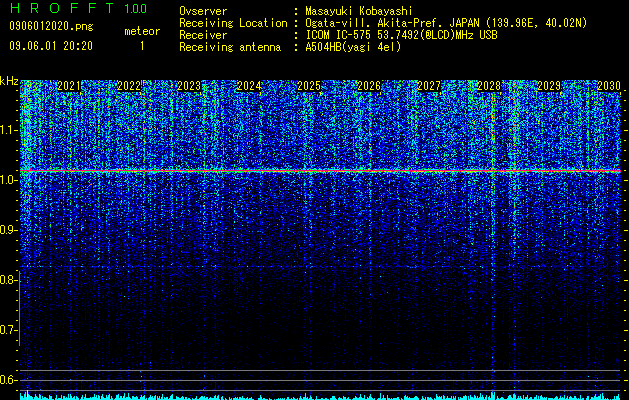Click the 2024 time marker
The image size is (629, 400).
(249, 86)
